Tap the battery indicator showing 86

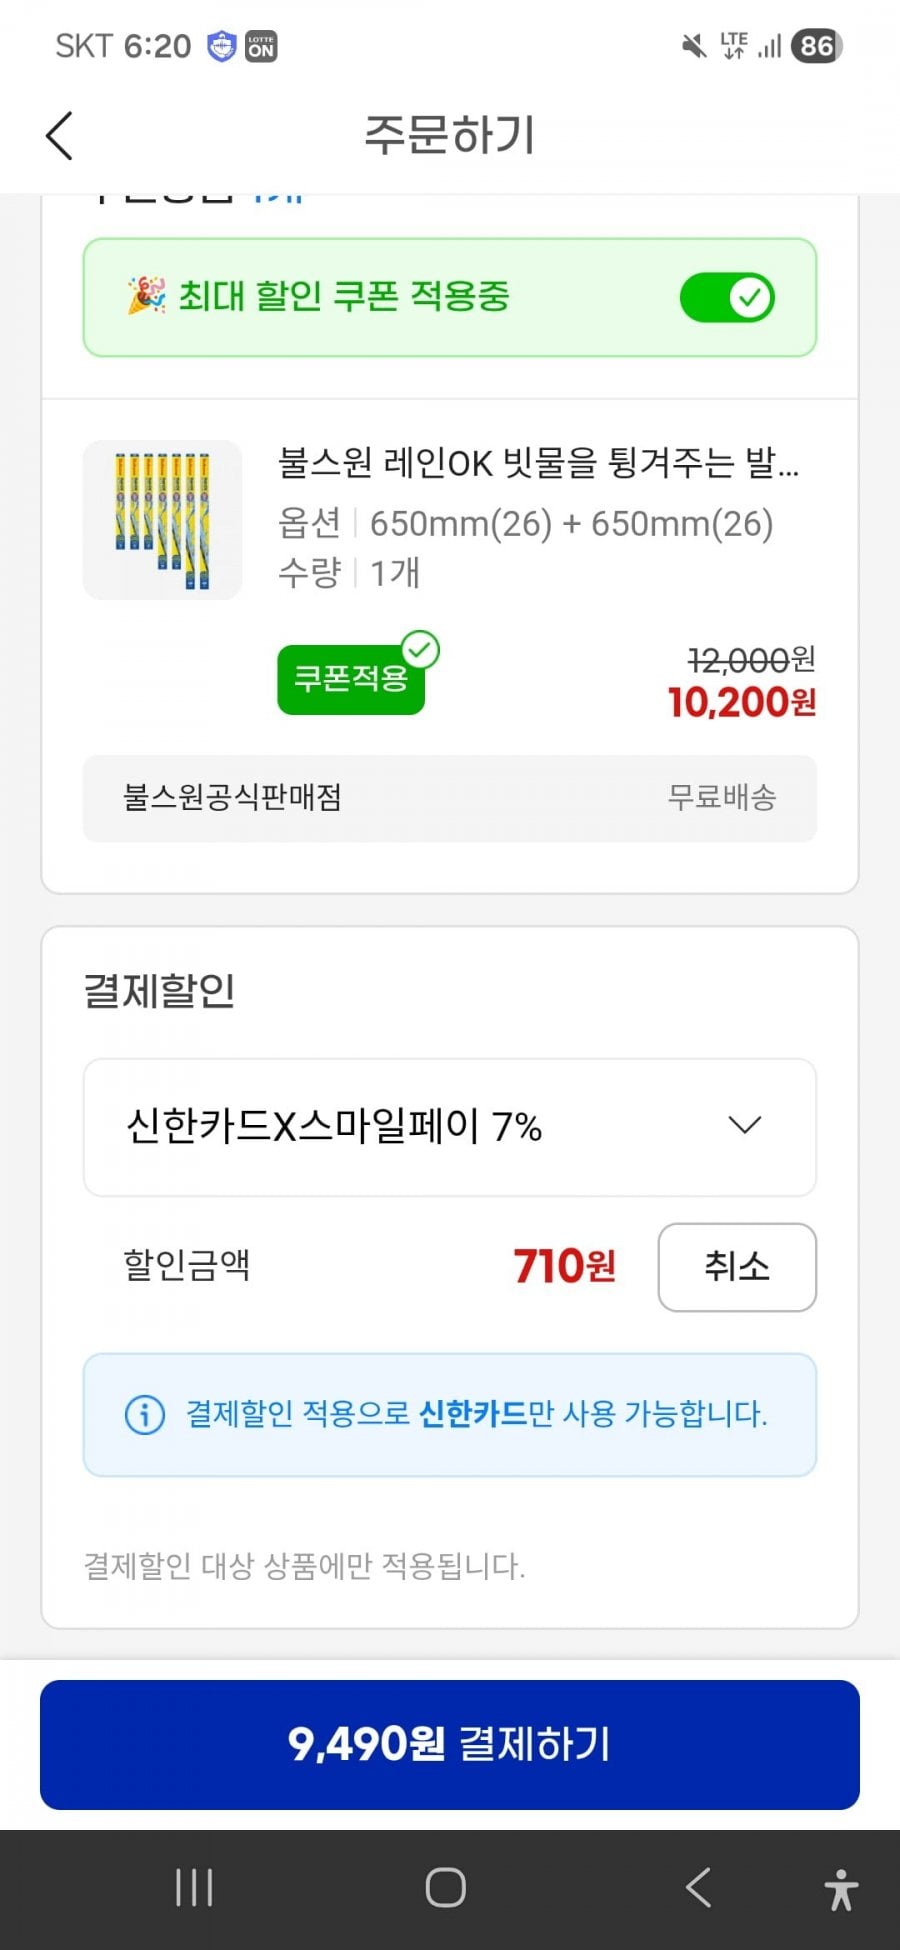[x=816, y=46]
